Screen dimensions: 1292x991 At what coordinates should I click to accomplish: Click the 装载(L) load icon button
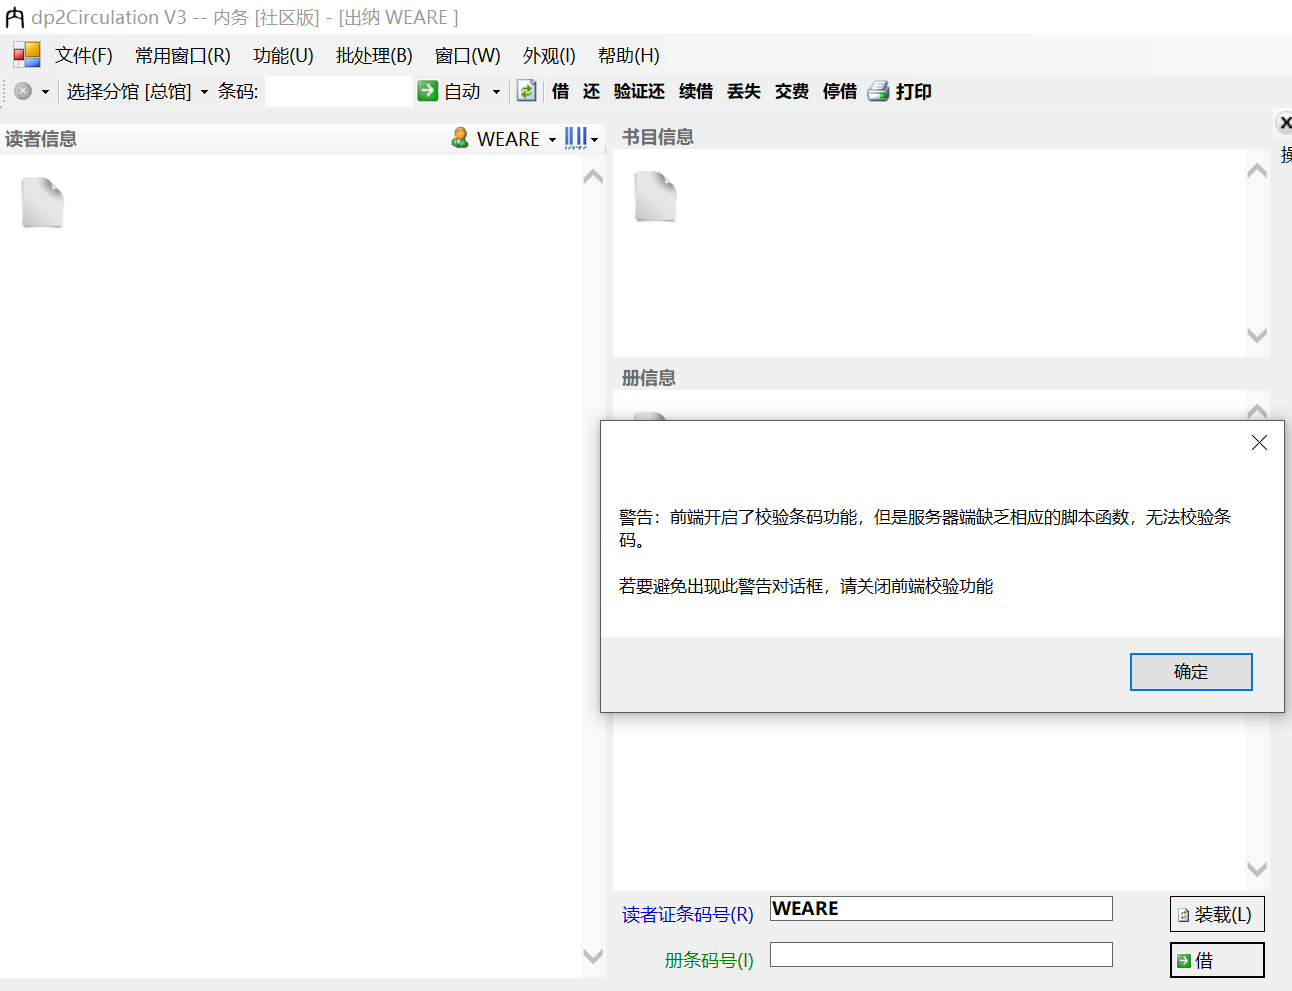[x=1216, y=913]
